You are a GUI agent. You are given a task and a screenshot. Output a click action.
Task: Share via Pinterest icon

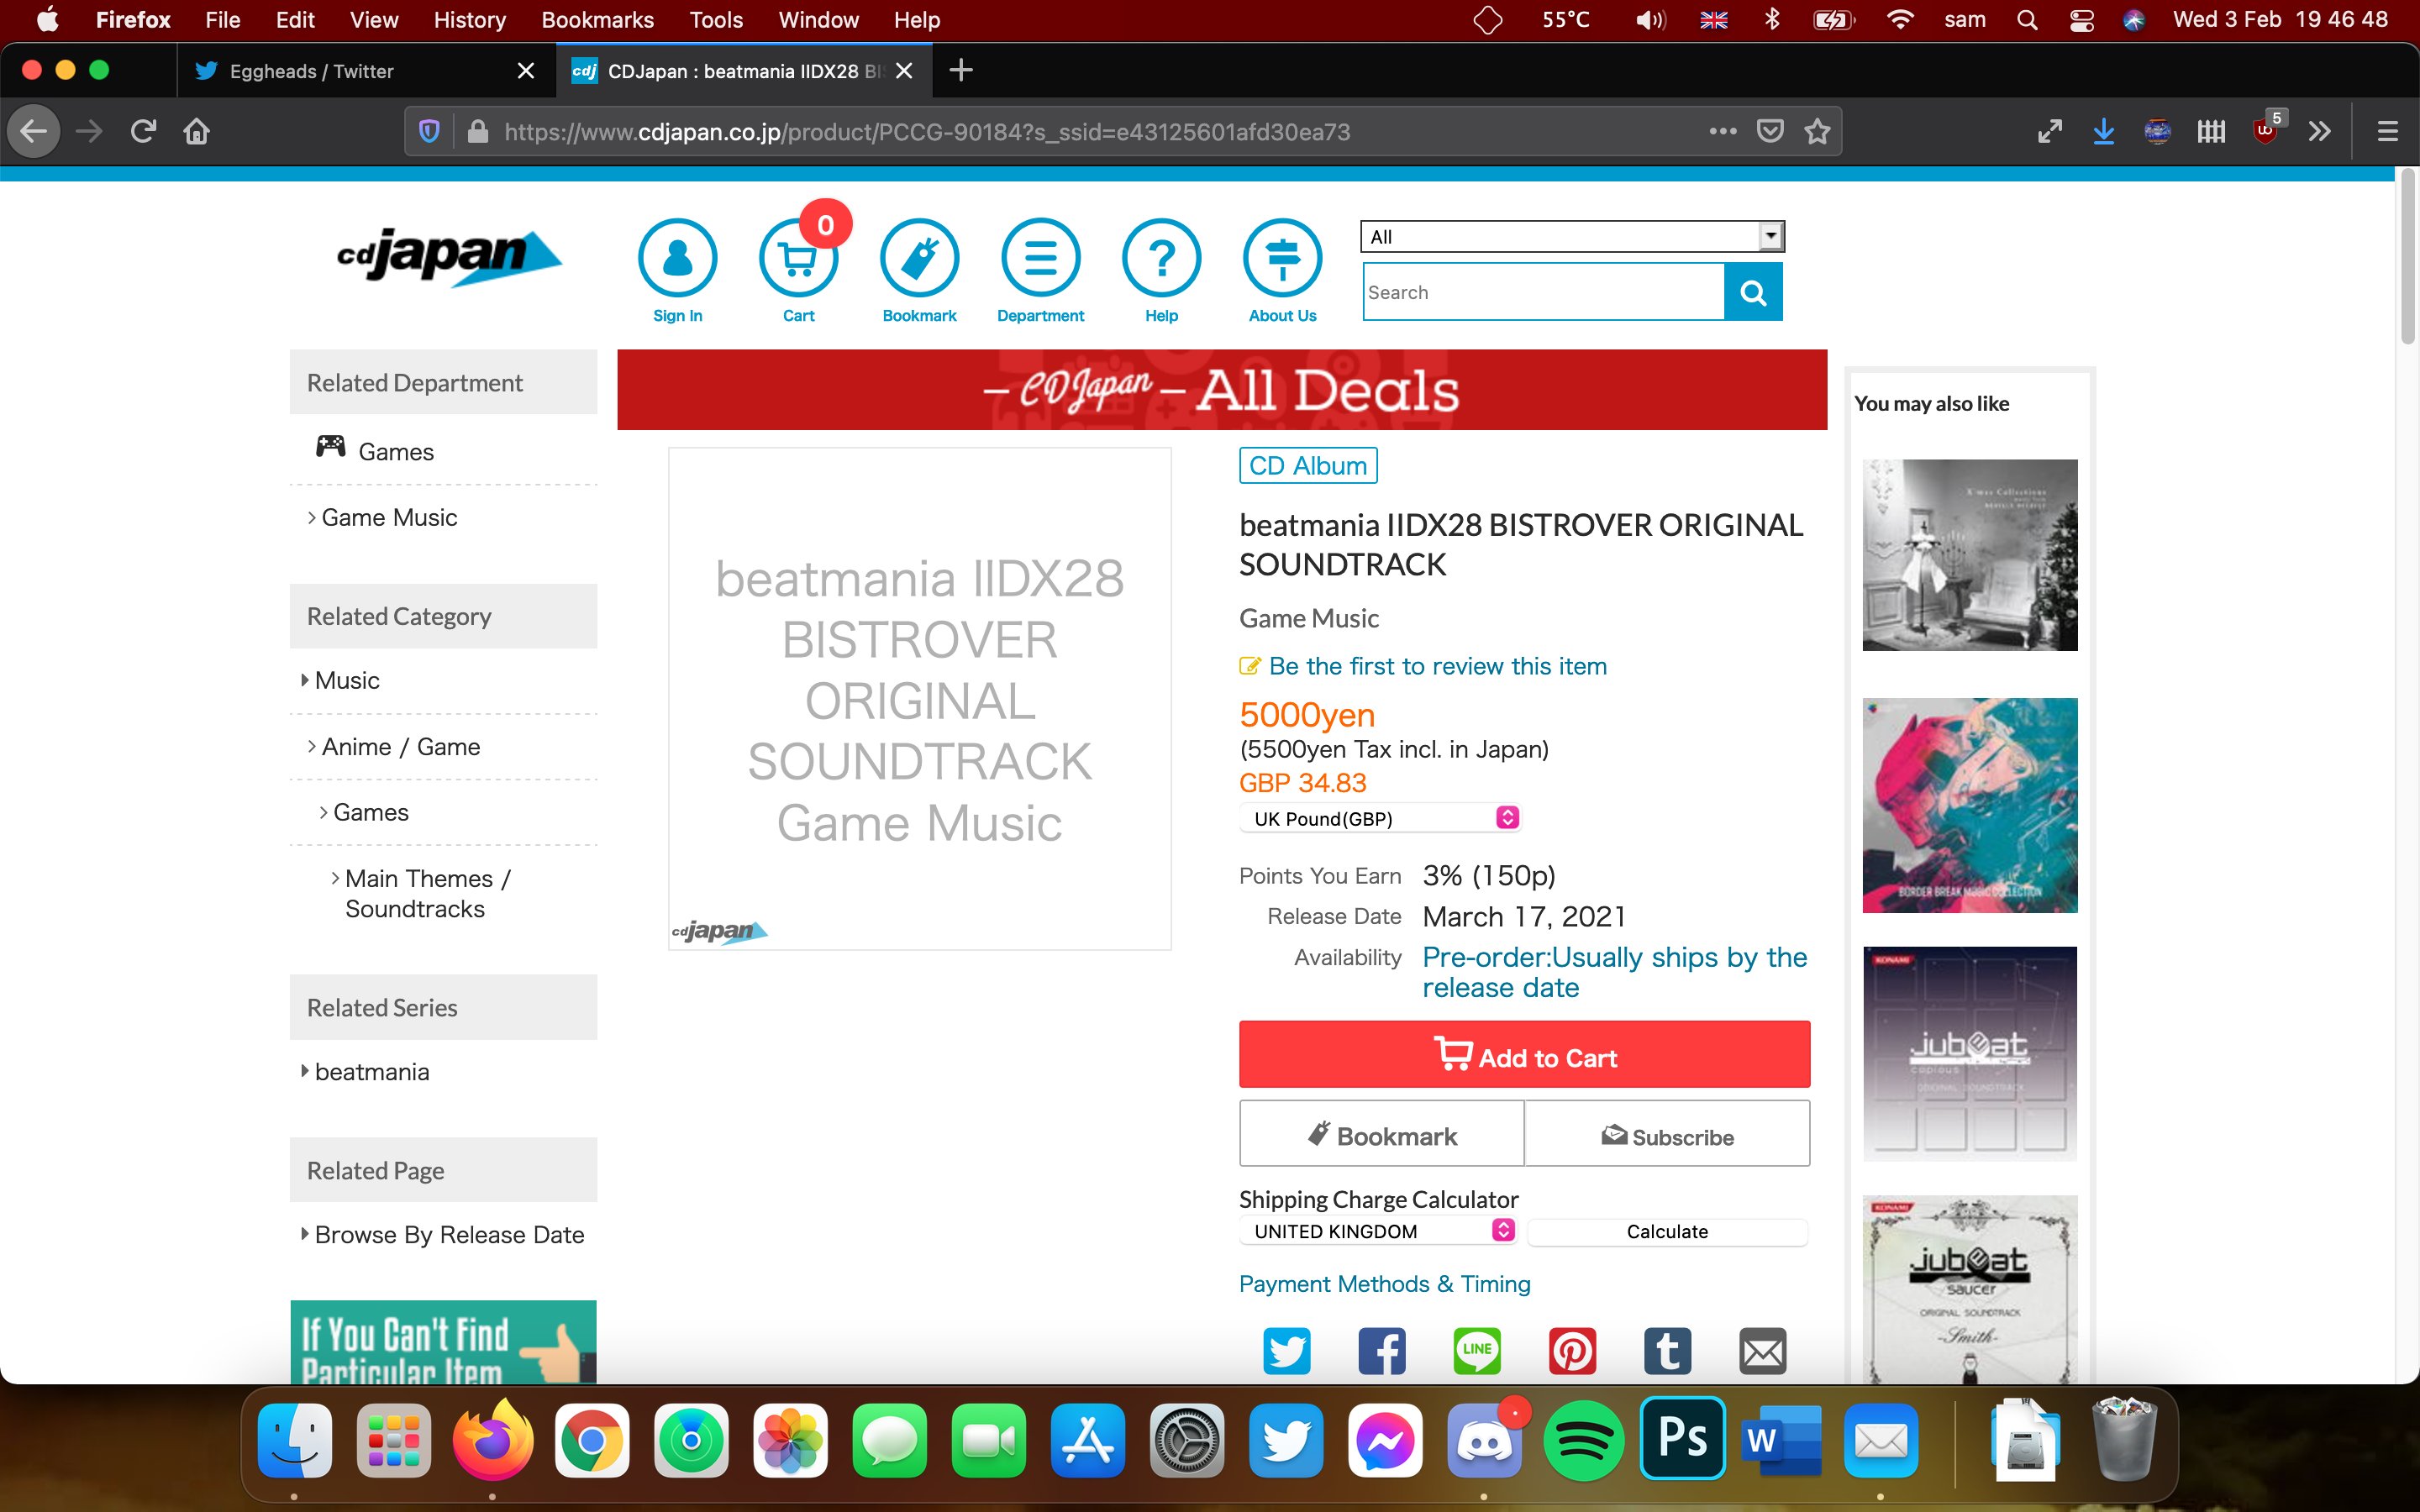(x=1572, y=1352)
